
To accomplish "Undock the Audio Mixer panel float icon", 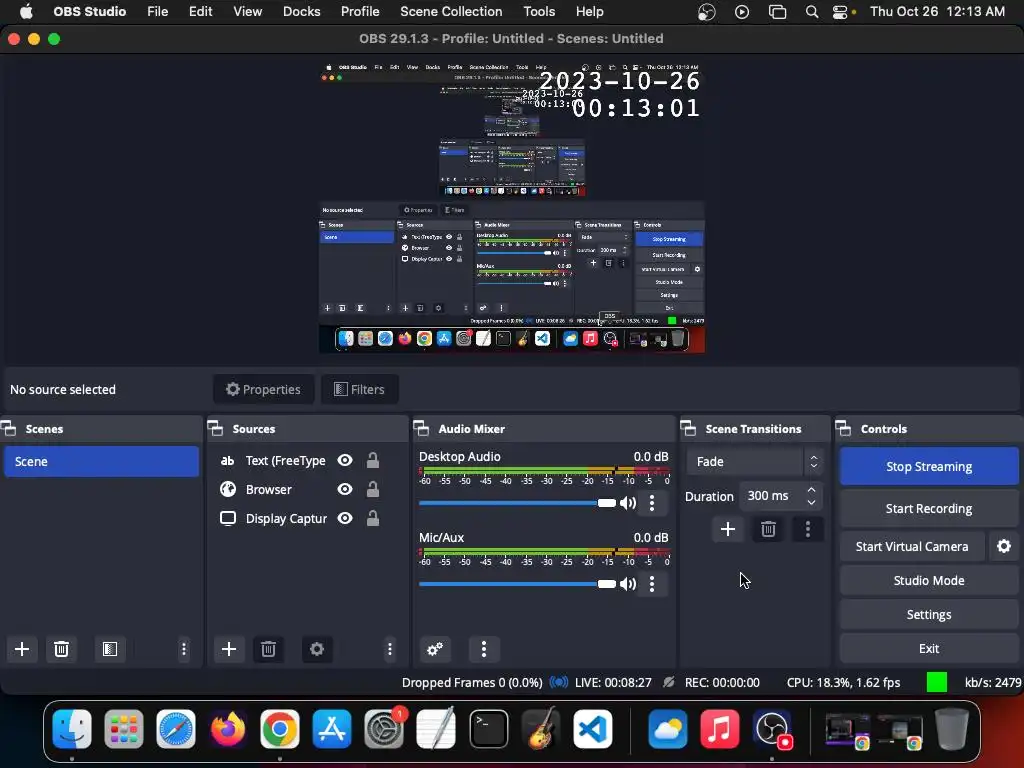I will pyautogui.click(x=422, y=428).
